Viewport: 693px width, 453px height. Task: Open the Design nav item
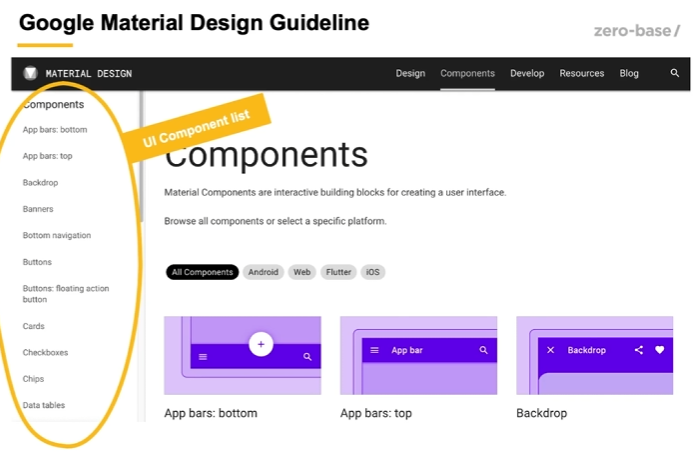[410, 73]
